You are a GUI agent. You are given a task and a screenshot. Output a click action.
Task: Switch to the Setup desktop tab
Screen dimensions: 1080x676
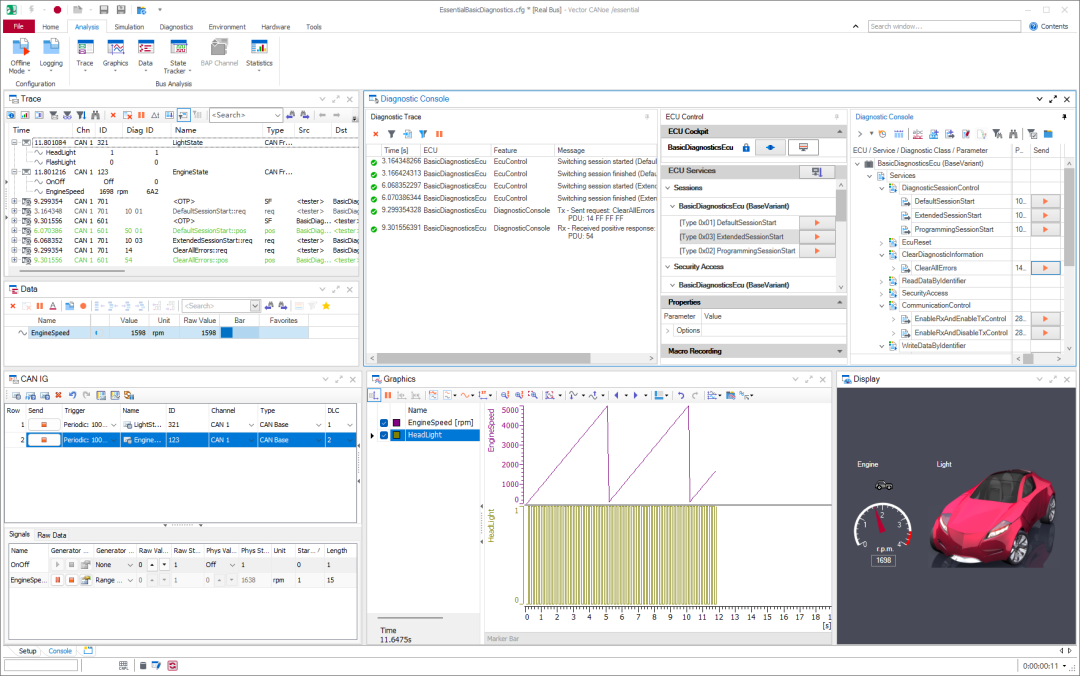point(27,651)
